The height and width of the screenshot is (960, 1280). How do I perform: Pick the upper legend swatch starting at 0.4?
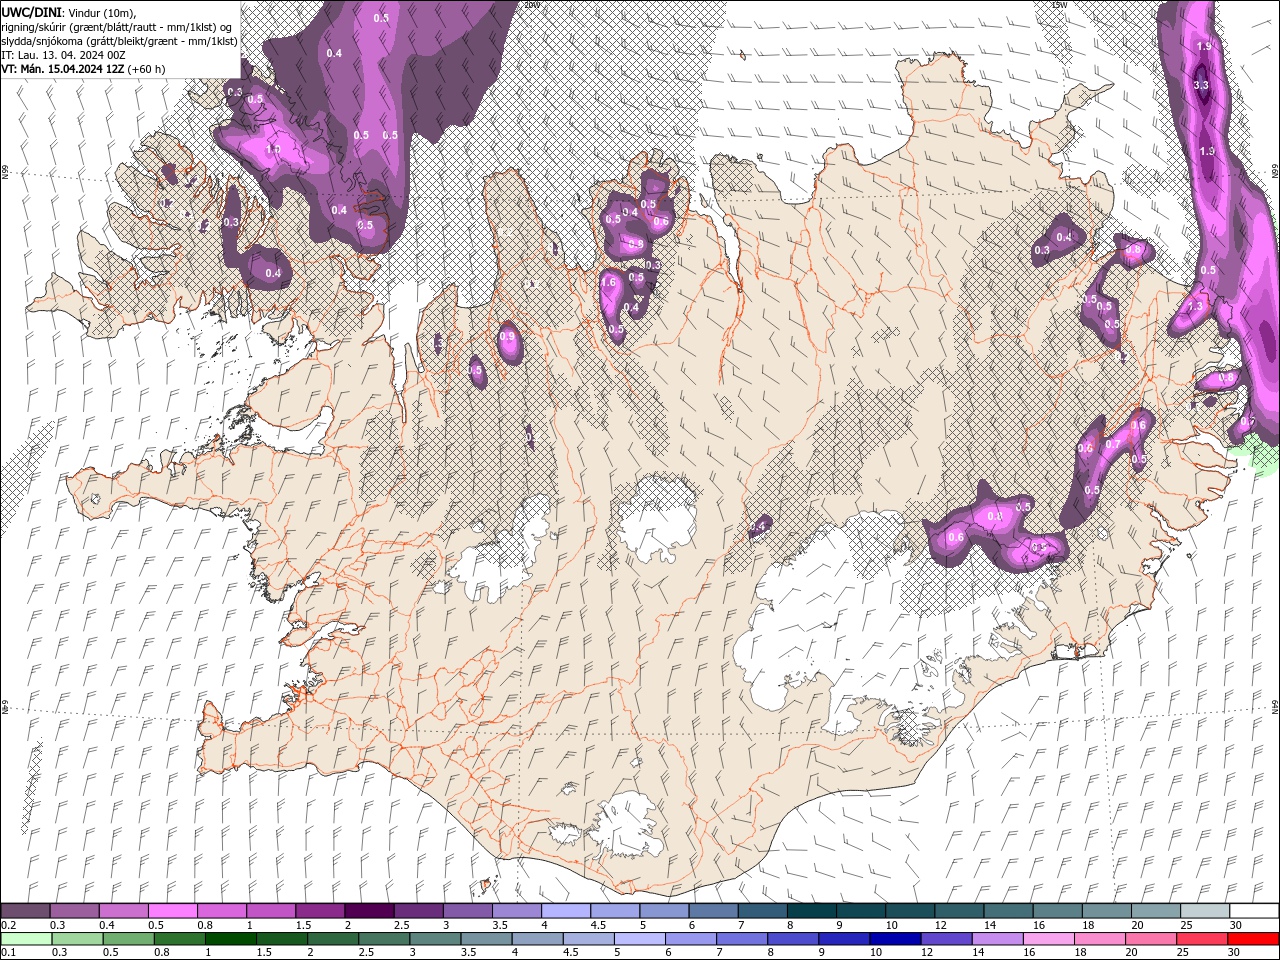124,911
